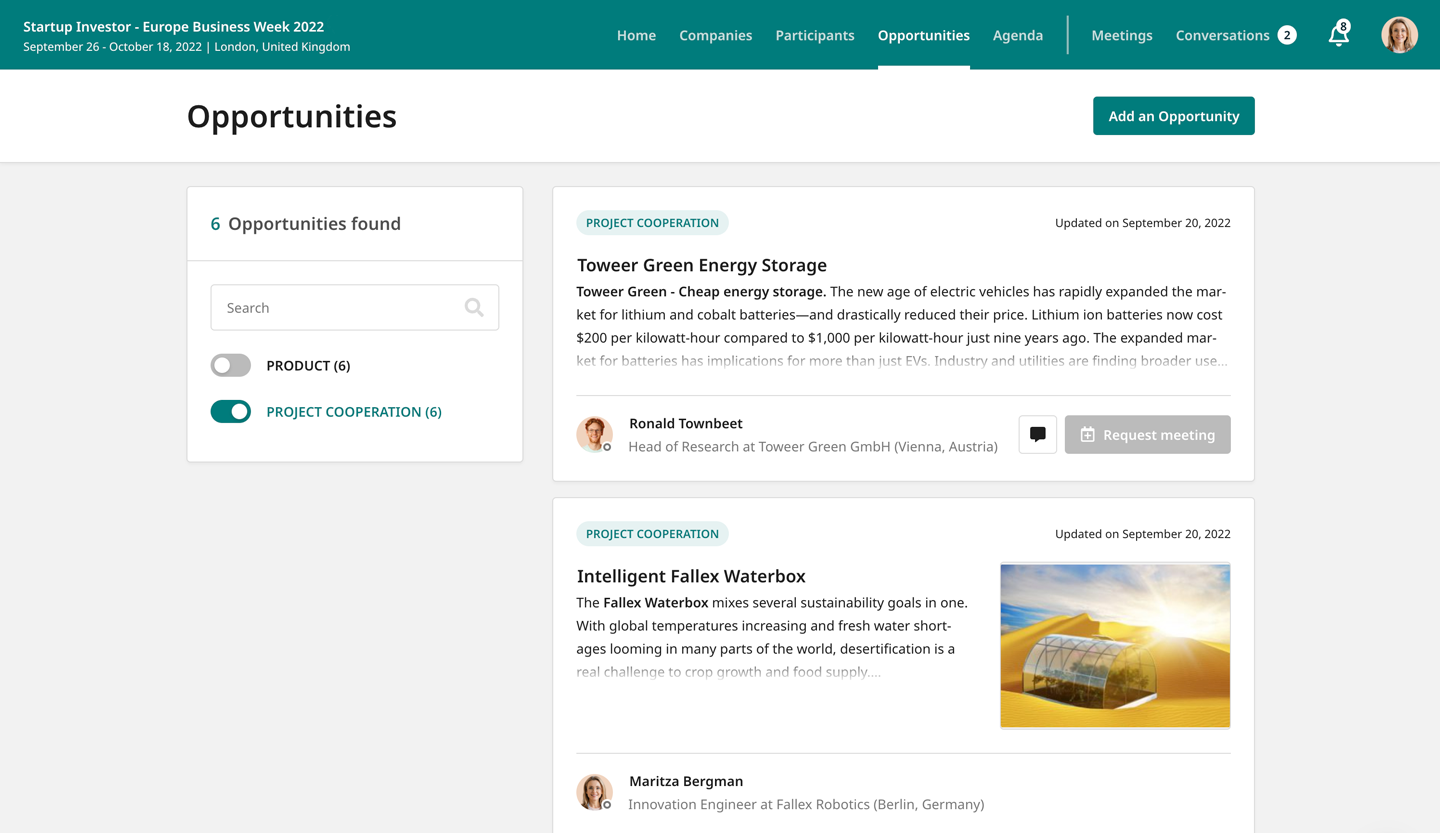Open Intelligent Fallex Waterbox opportunity title

pyautogui.click(x=690, y=576)
